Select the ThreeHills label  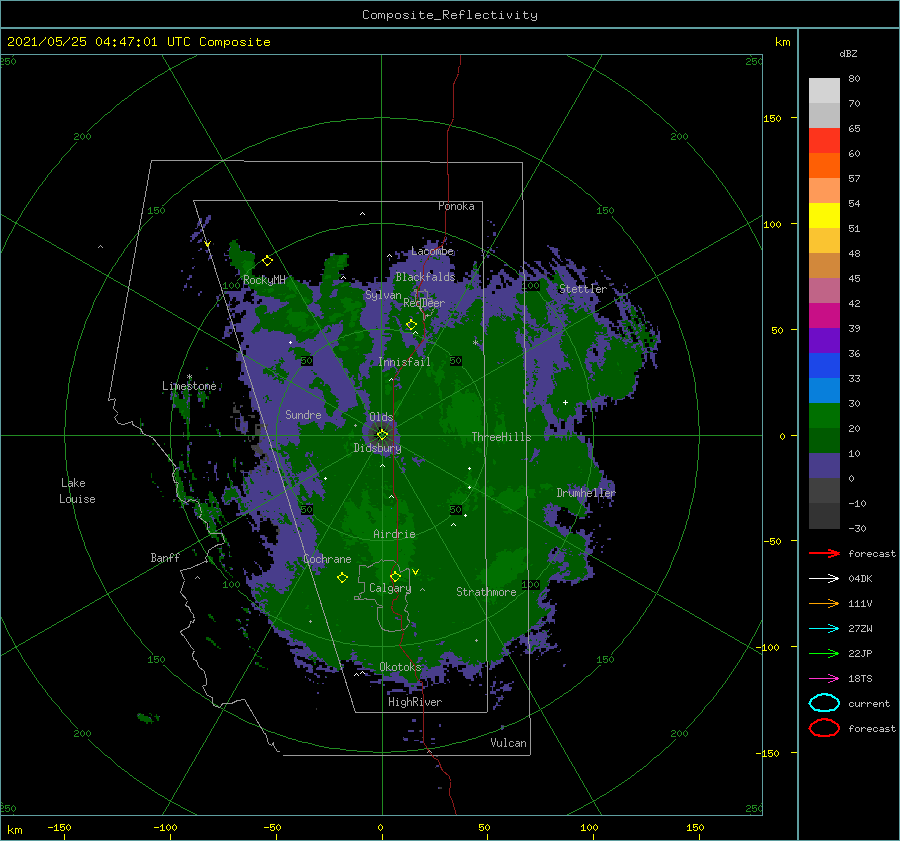[x=501, y=437]
